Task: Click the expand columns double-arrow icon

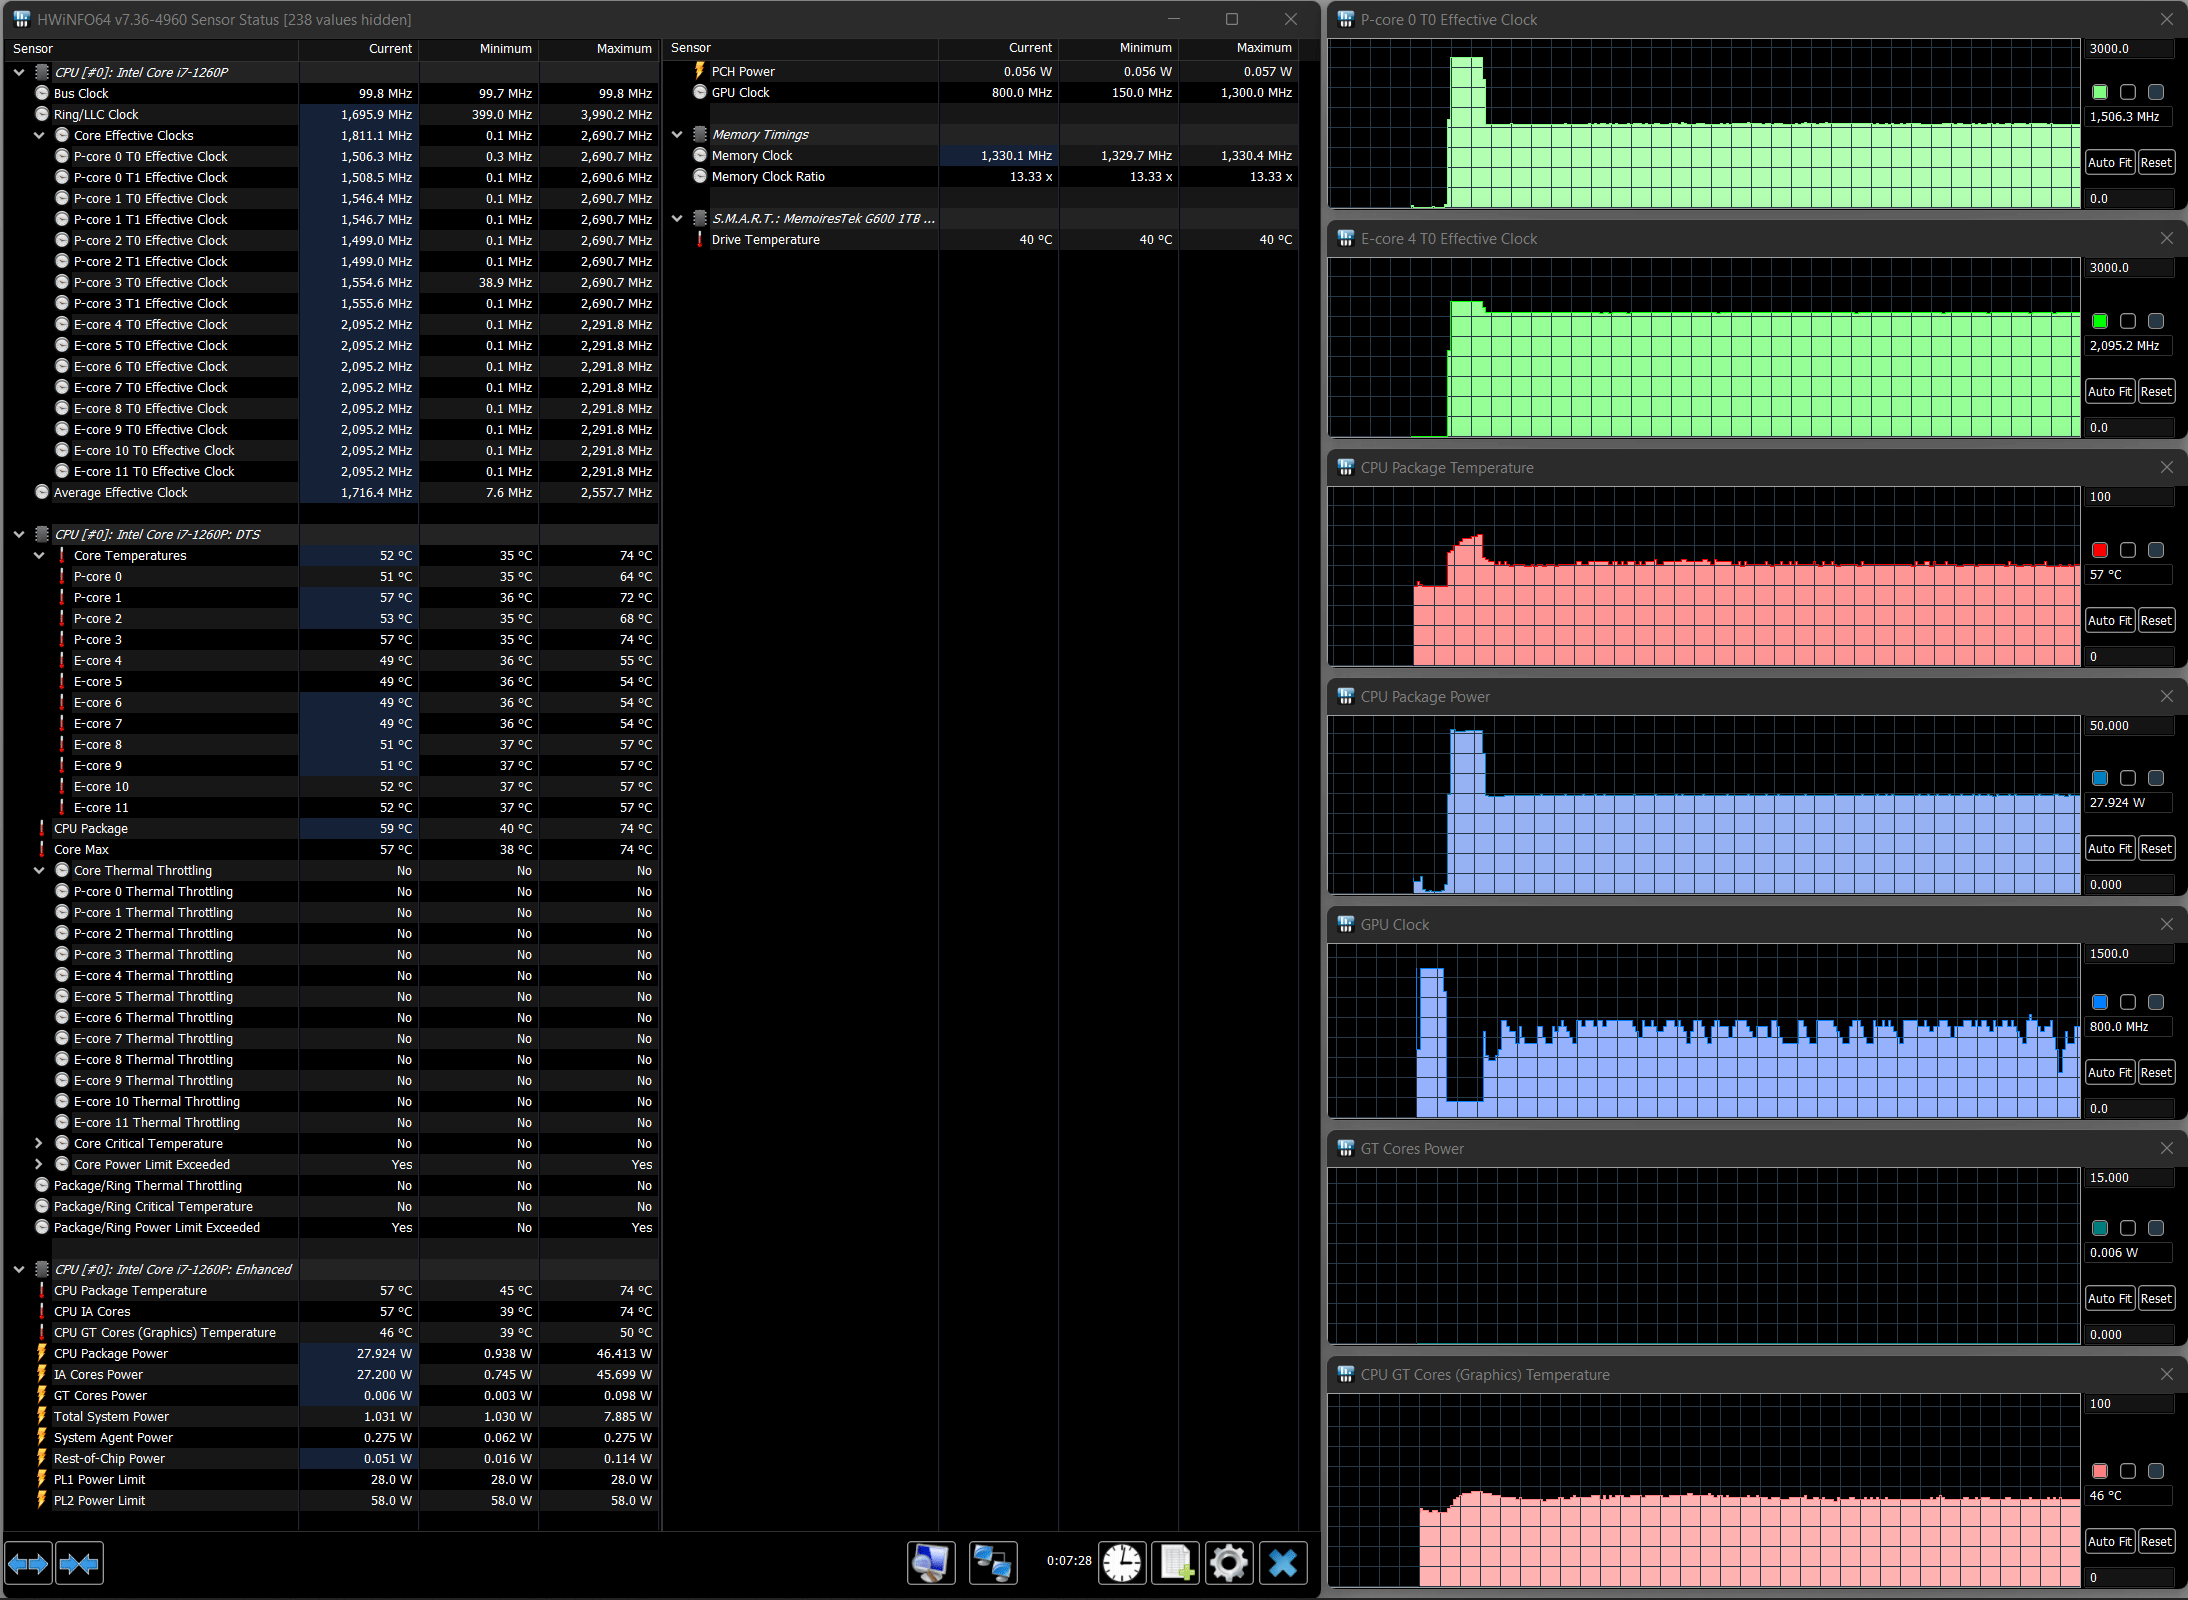Action: [28, 1563]
